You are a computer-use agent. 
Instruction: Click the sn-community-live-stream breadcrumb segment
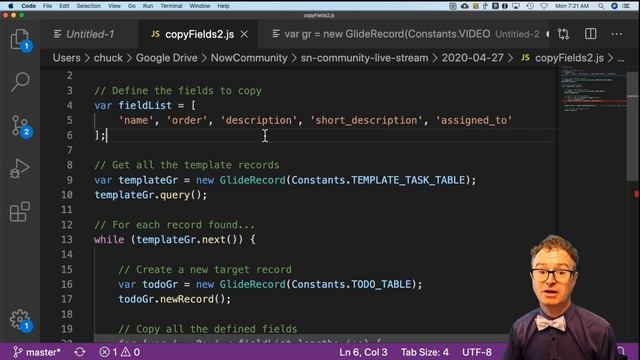tap(364, 58)
